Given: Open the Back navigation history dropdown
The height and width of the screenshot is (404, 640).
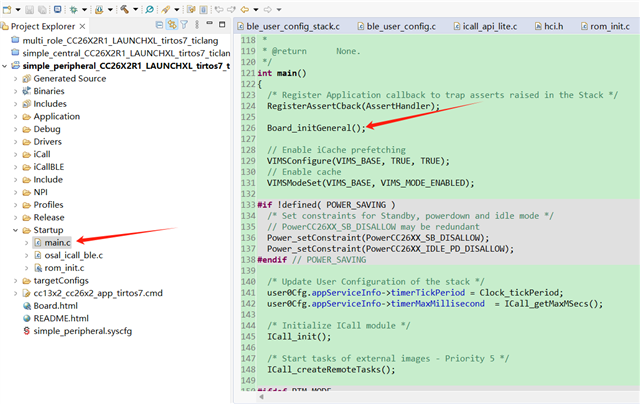Looking at the screenshot, I should 256,9.
